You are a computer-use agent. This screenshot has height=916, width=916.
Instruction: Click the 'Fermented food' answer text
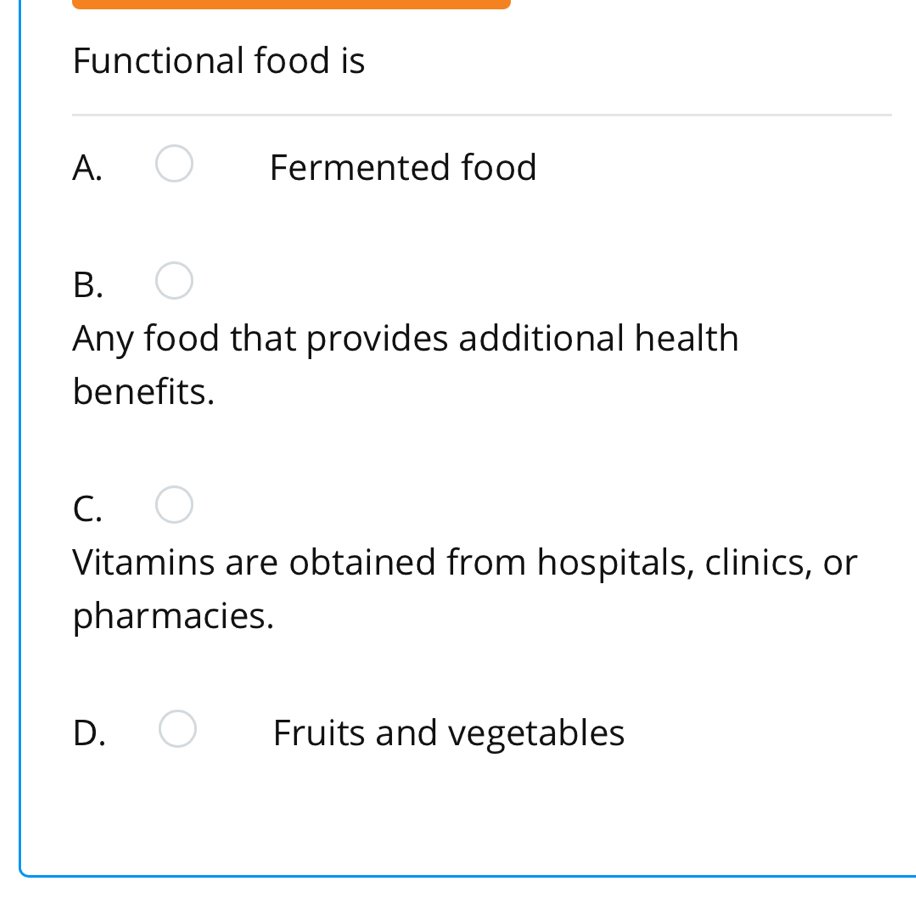(403, 167)
